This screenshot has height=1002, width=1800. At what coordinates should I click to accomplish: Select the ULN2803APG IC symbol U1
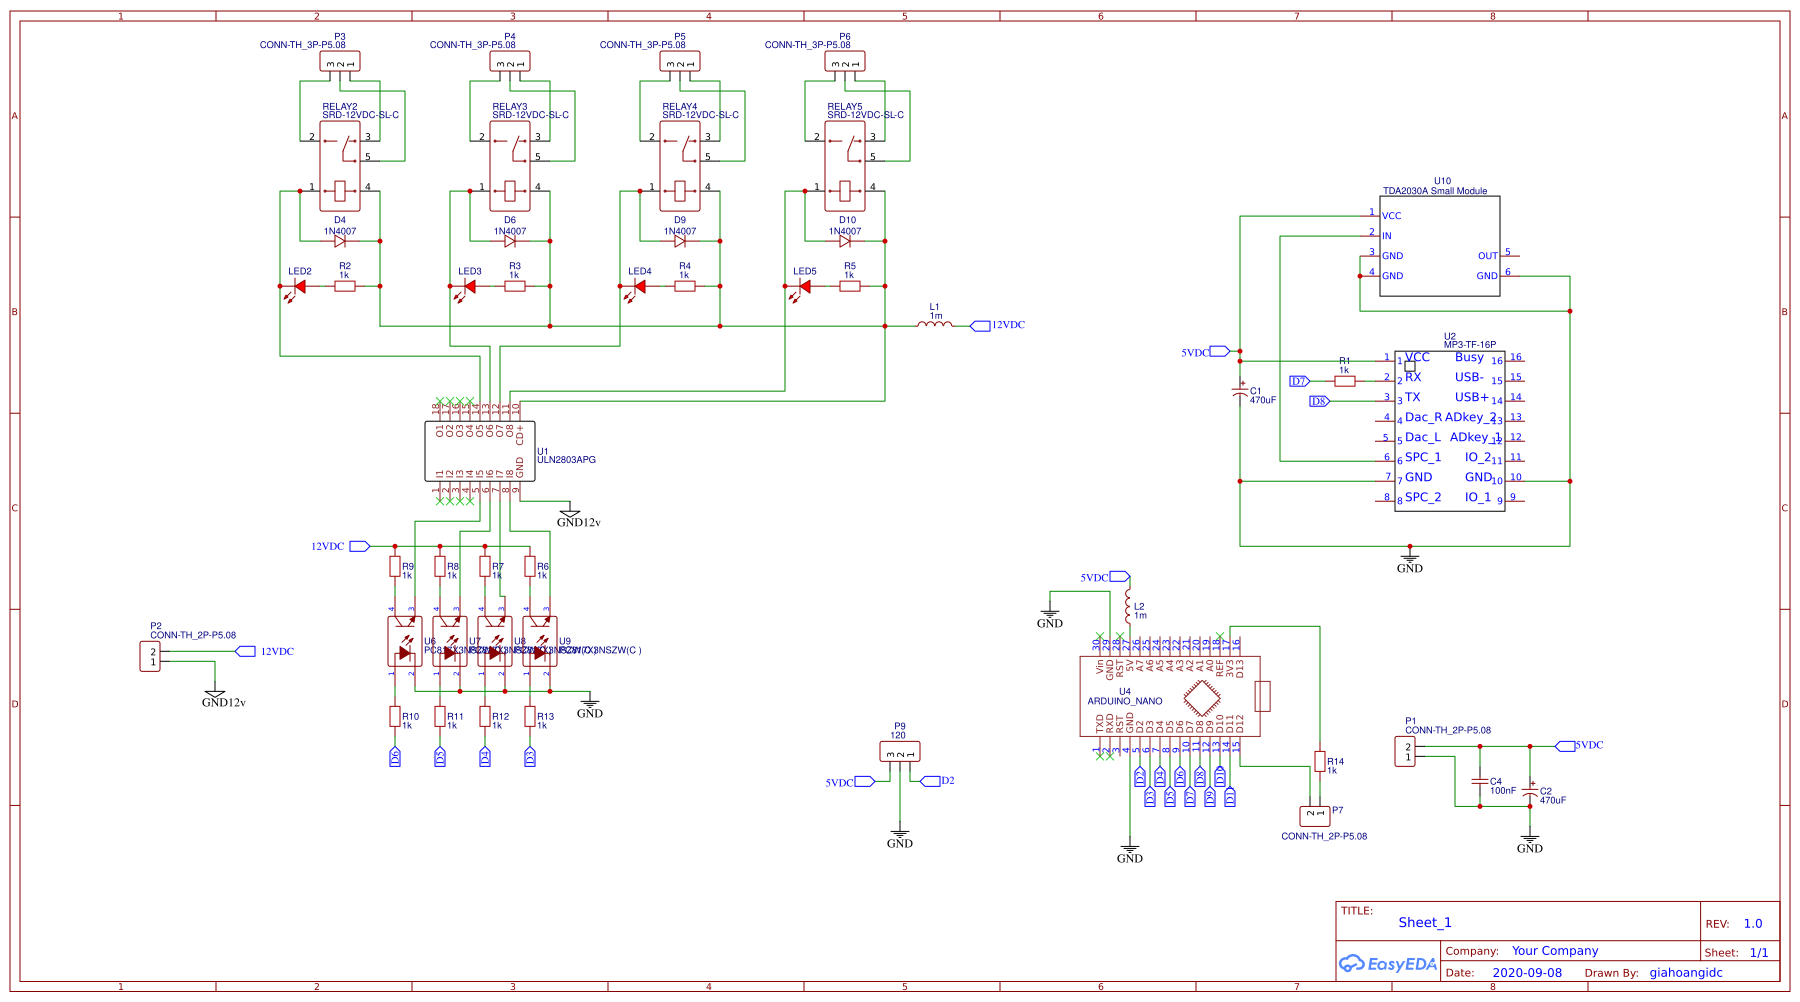(x=480, y=450)
